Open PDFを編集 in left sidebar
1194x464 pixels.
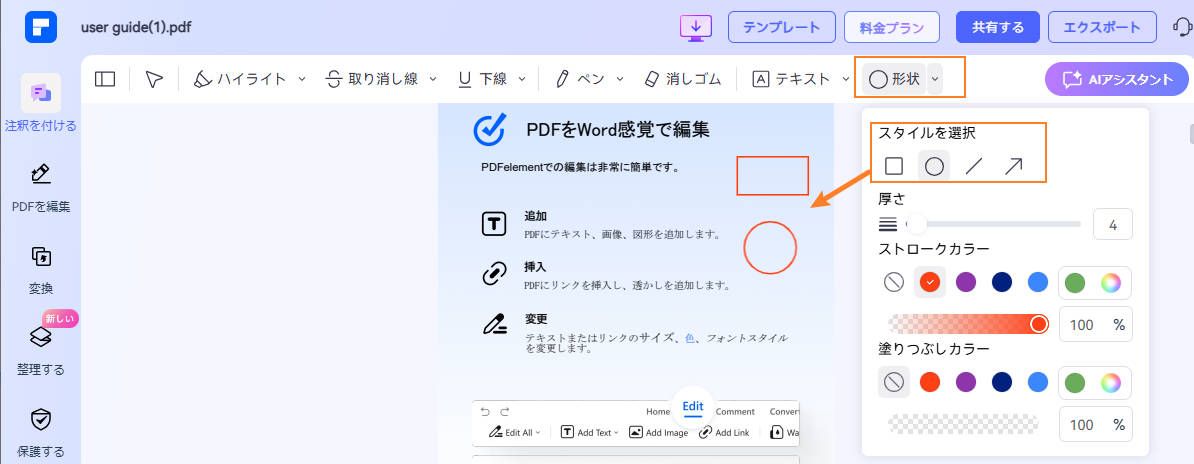[x=41, y=187]
